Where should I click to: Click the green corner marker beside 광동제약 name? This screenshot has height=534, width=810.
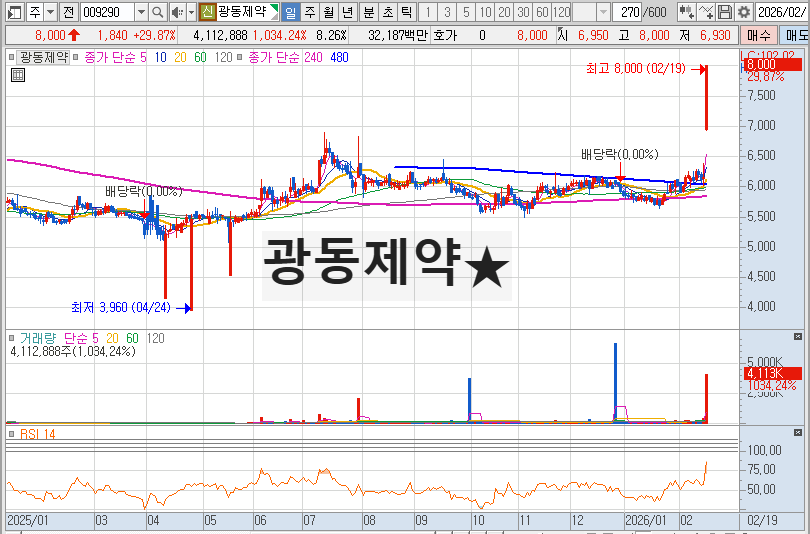tap(274, 8)
